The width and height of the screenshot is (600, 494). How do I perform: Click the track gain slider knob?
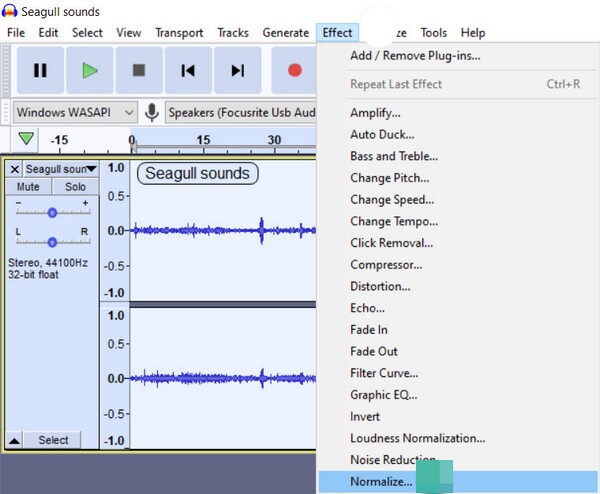(52, 213)
